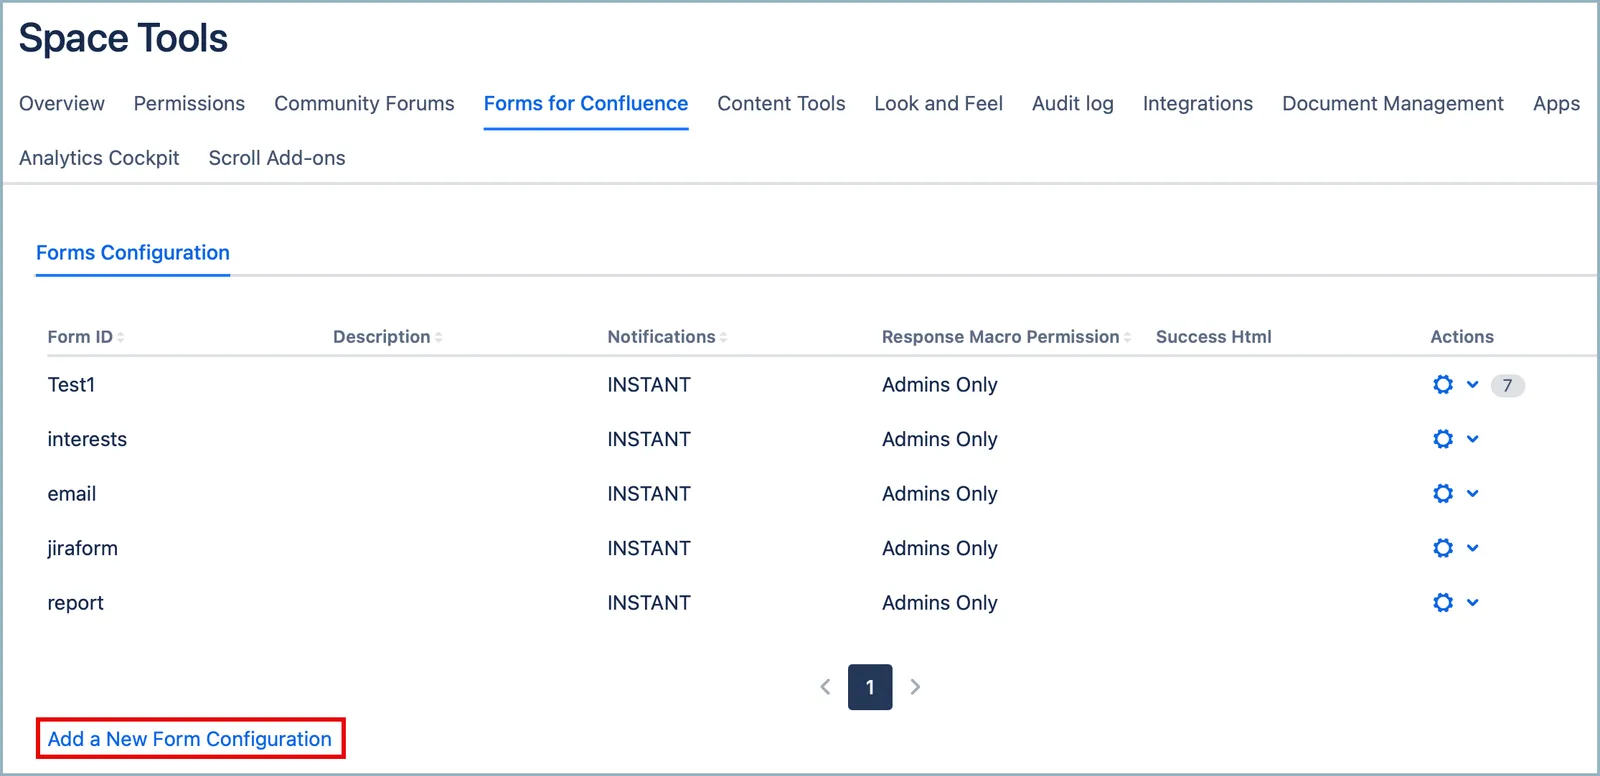Open the Look and Feel tab
Screen dimensions: 1600x776
938,104
